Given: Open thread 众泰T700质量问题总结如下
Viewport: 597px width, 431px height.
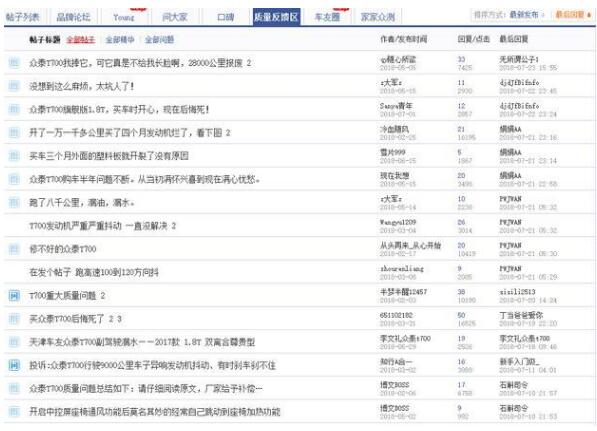Looking at the screenshot, I should point(146,389).
